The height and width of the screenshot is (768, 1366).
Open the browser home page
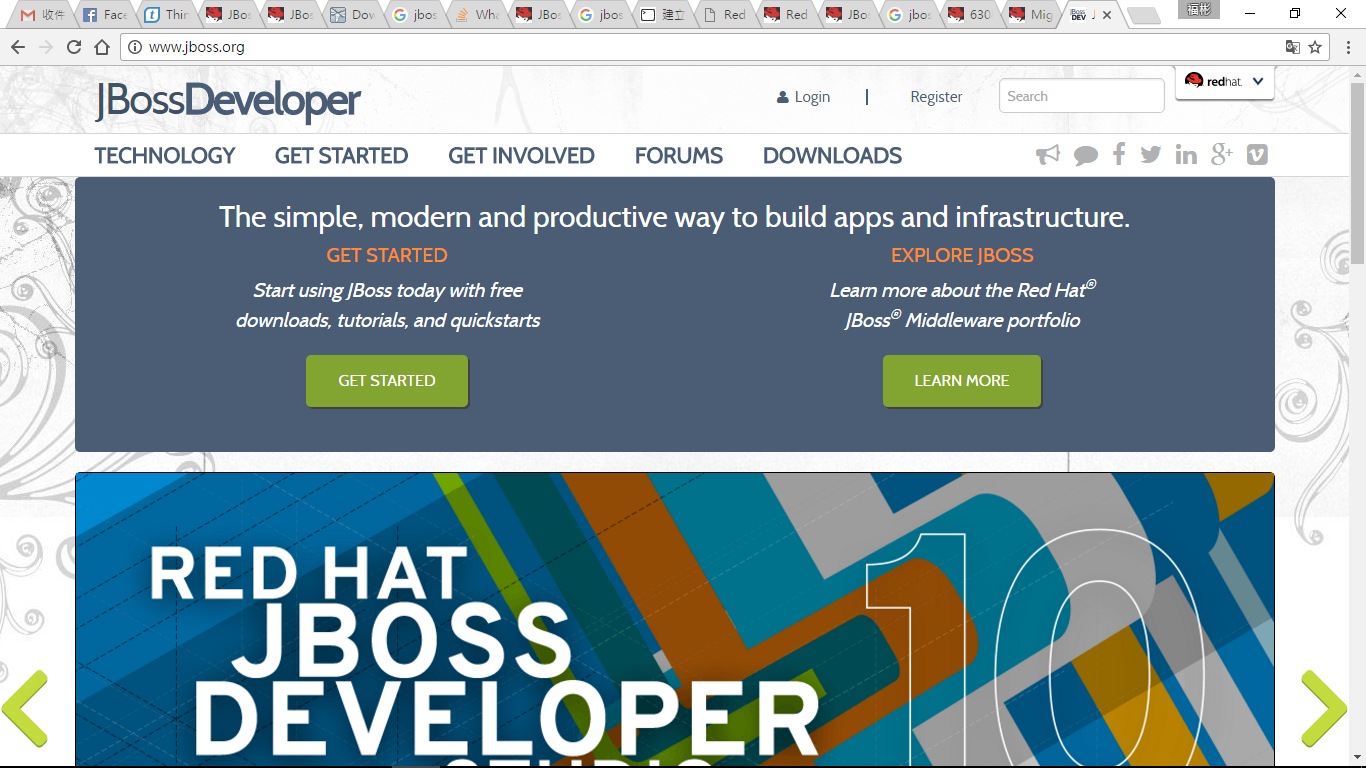coord(102,47)
